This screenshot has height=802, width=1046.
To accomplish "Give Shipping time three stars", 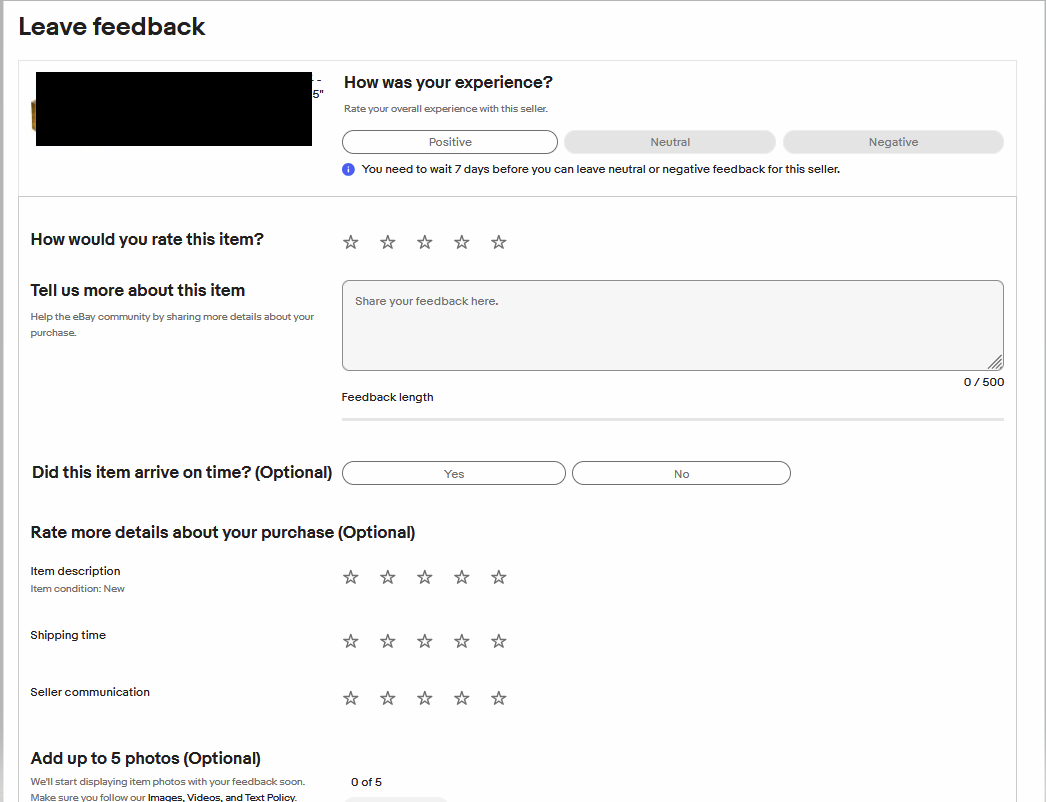I will coord(425,641).
